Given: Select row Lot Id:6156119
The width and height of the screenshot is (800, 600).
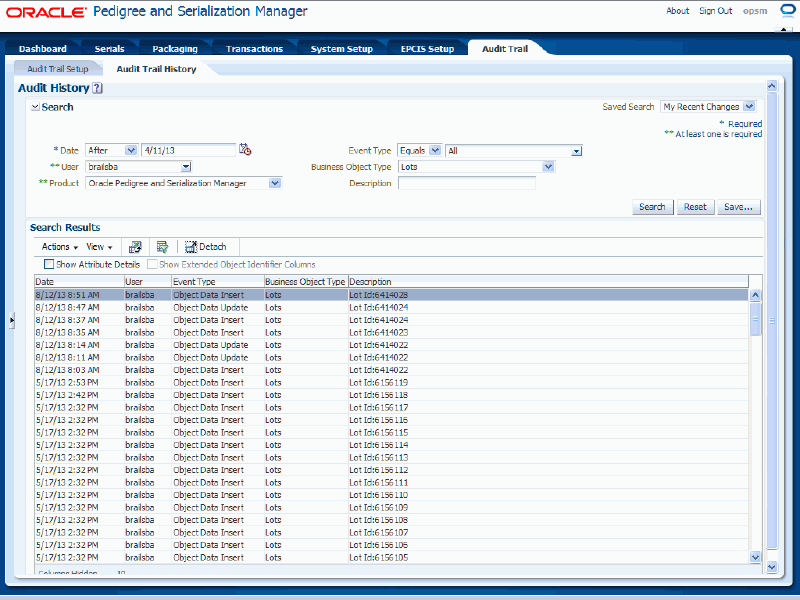Looking at the screenshot, I should [x=391, y=383].
